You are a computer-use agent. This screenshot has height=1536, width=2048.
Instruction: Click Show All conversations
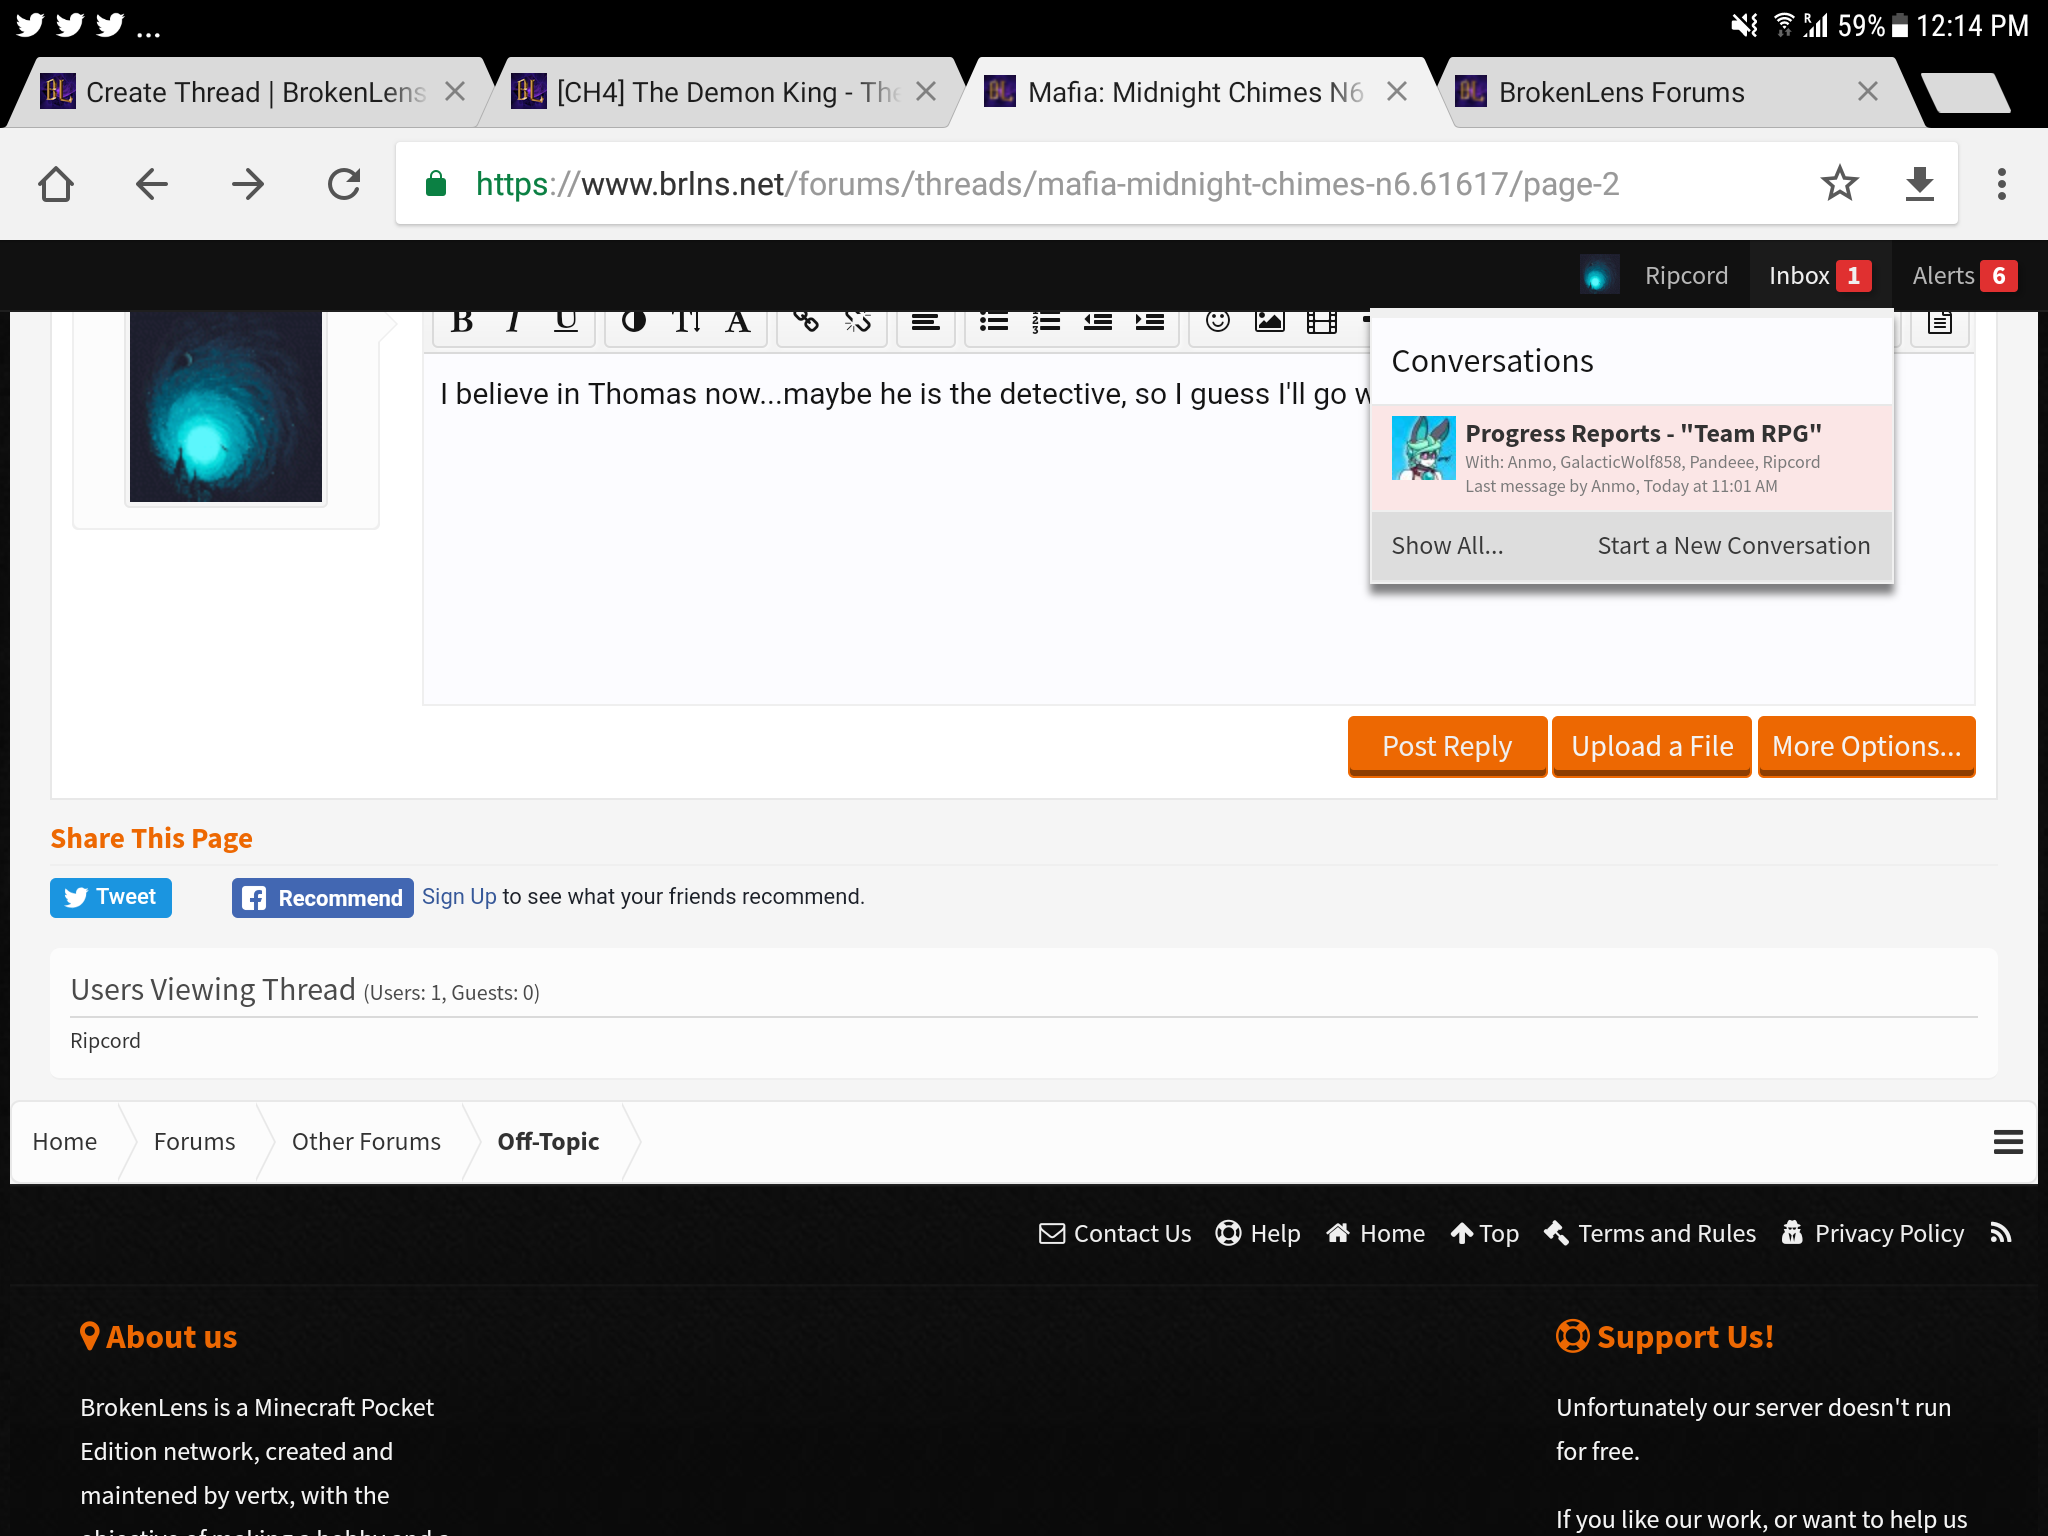coord(1447,546)
